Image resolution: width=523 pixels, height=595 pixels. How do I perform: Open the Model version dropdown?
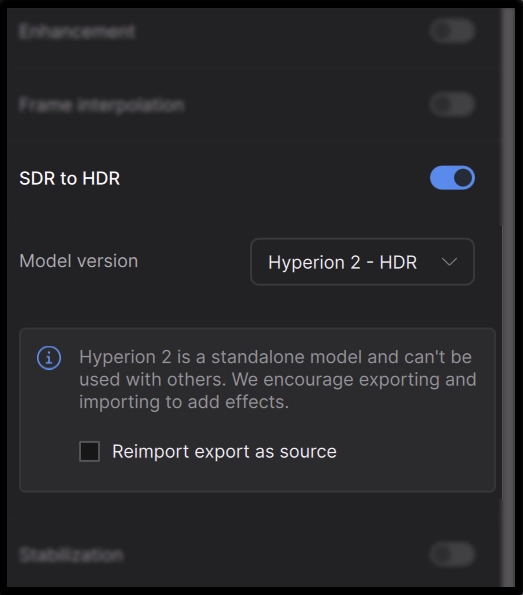(x=362, y=262)
